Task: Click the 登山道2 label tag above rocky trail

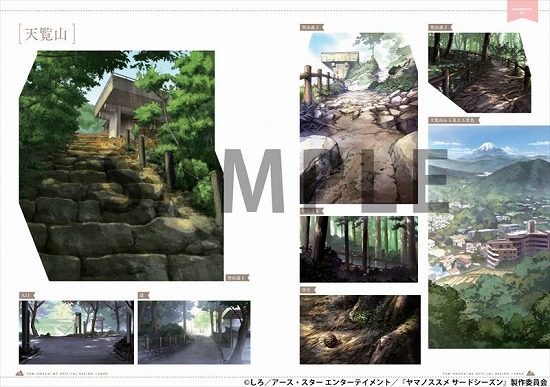Action: (311, 27)
